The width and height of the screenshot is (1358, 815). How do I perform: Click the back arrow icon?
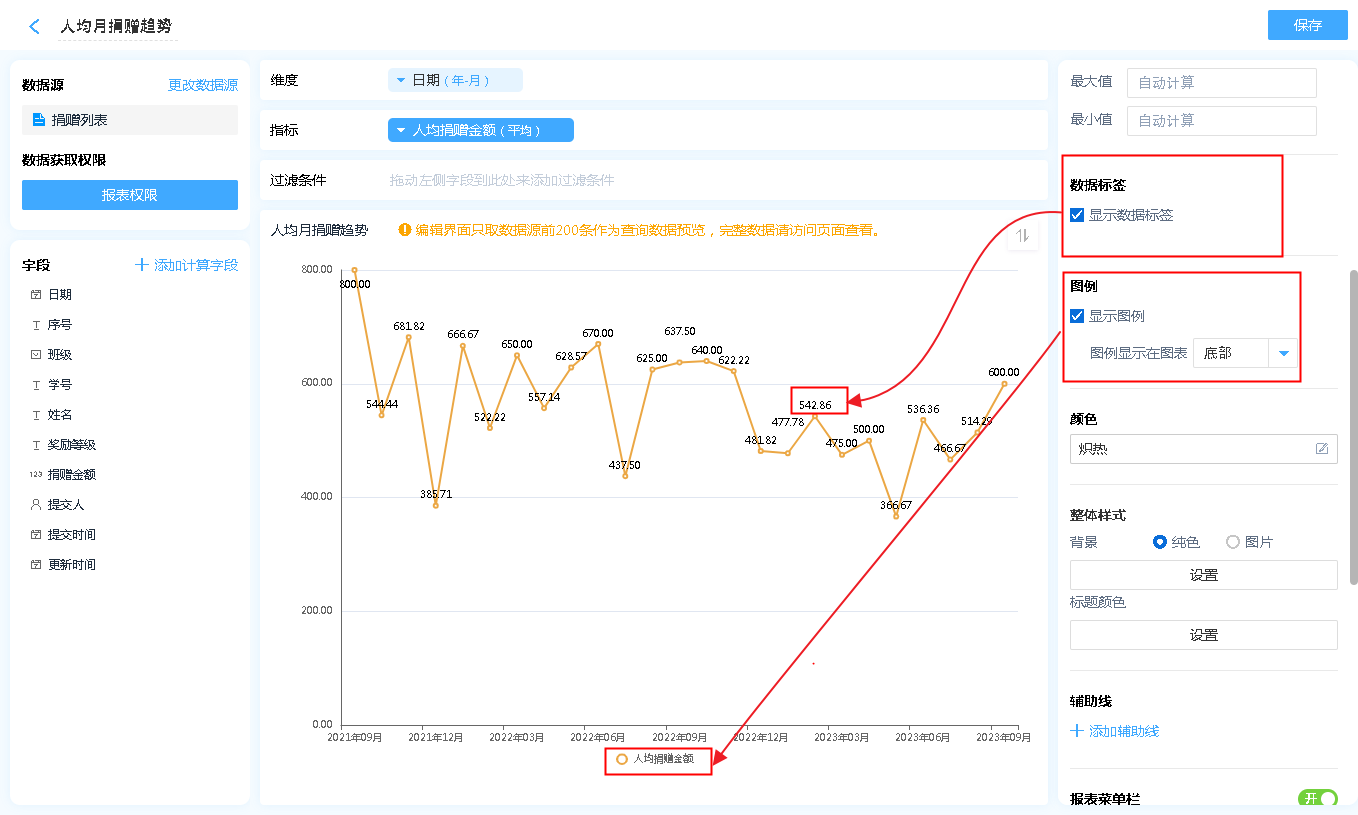[x=35, y=27]
